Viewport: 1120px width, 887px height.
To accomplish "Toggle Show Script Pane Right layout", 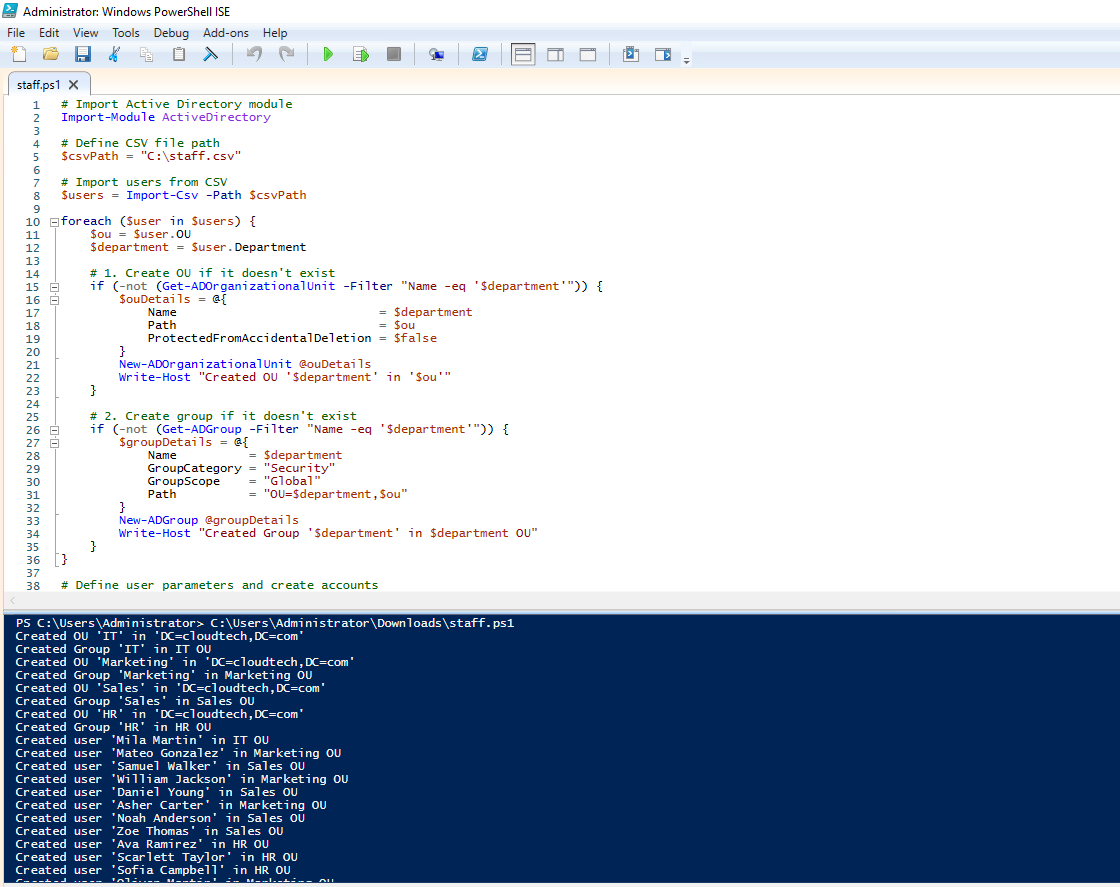I will (x=556, y=54).
